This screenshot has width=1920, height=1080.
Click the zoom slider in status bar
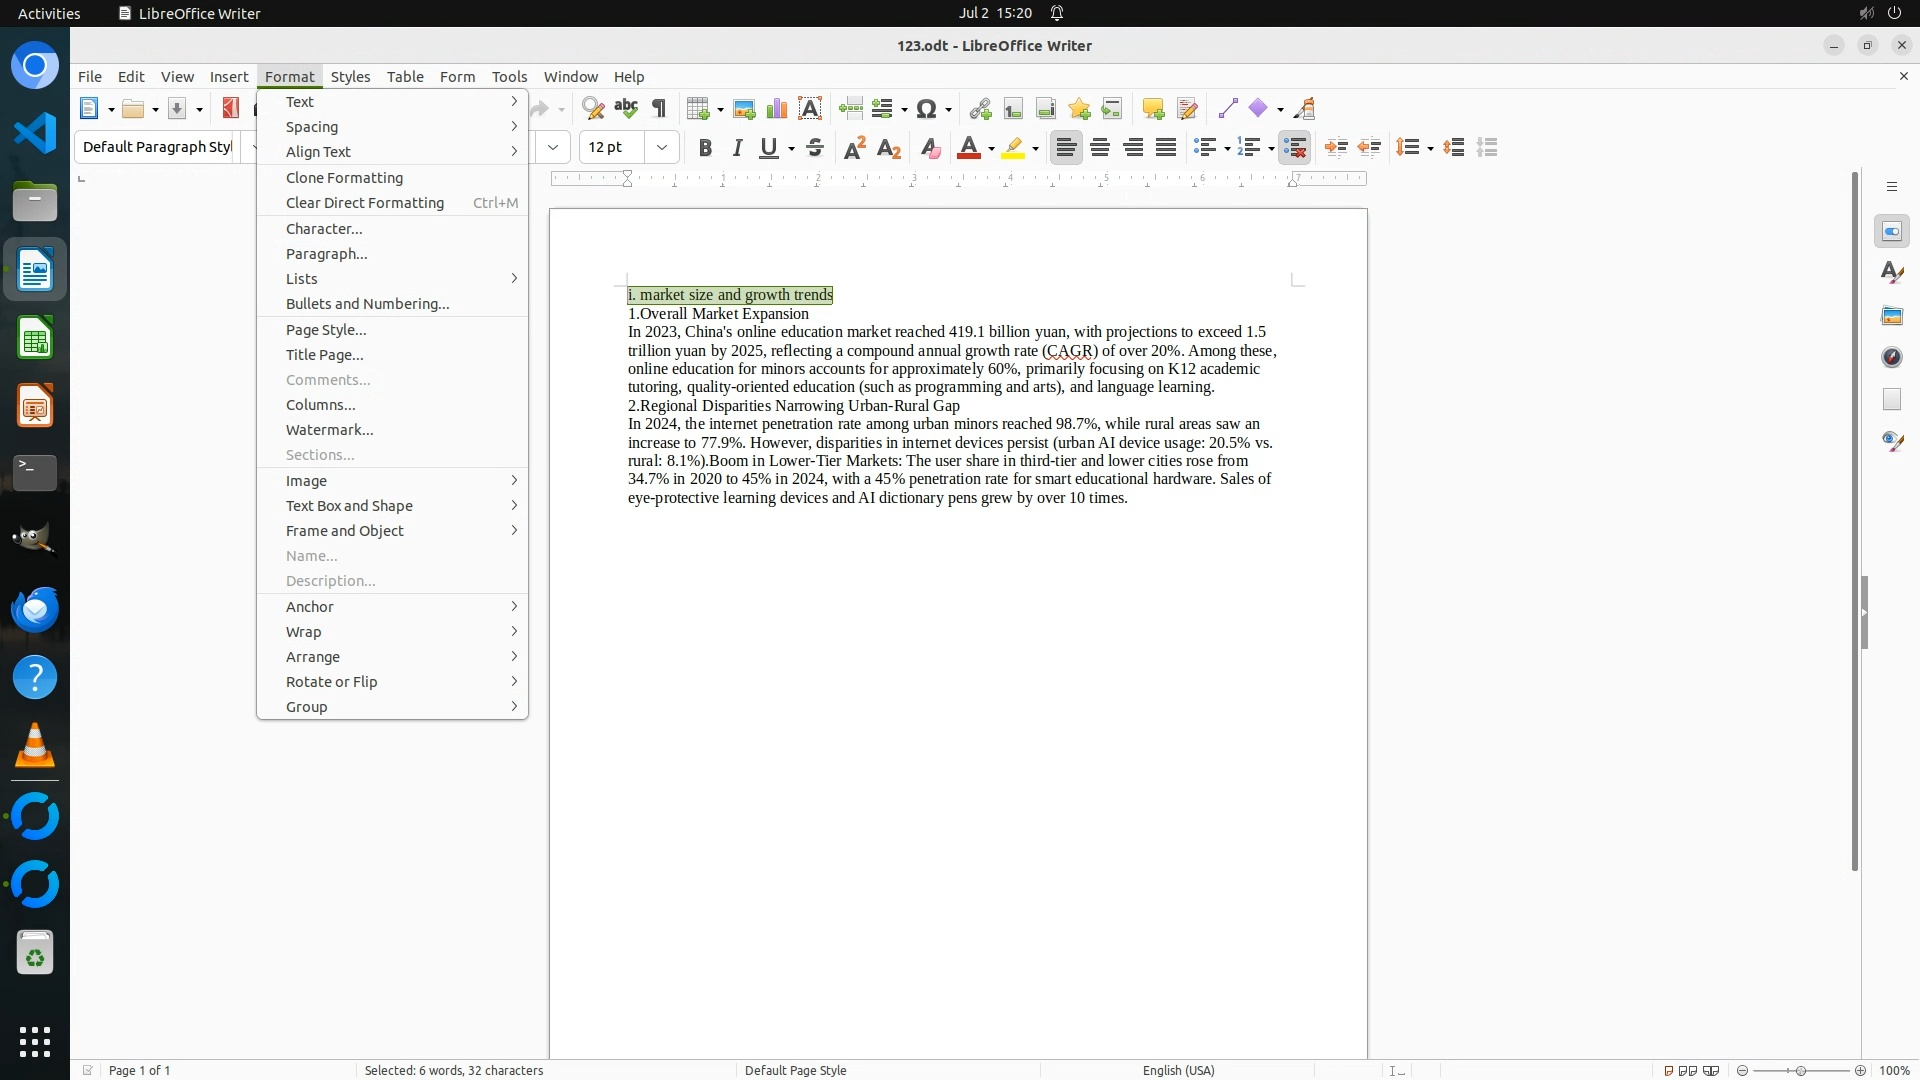pyautogui.click(x=1800, y=1070)
